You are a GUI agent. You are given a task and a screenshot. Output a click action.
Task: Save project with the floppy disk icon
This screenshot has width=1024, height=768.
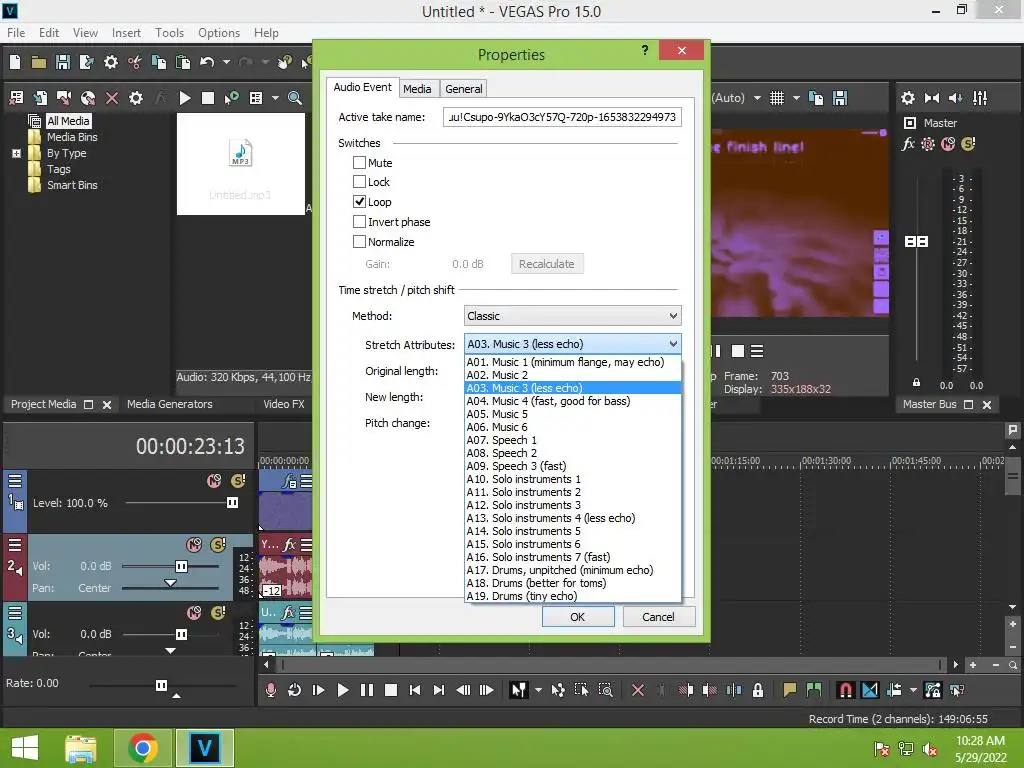63,62
